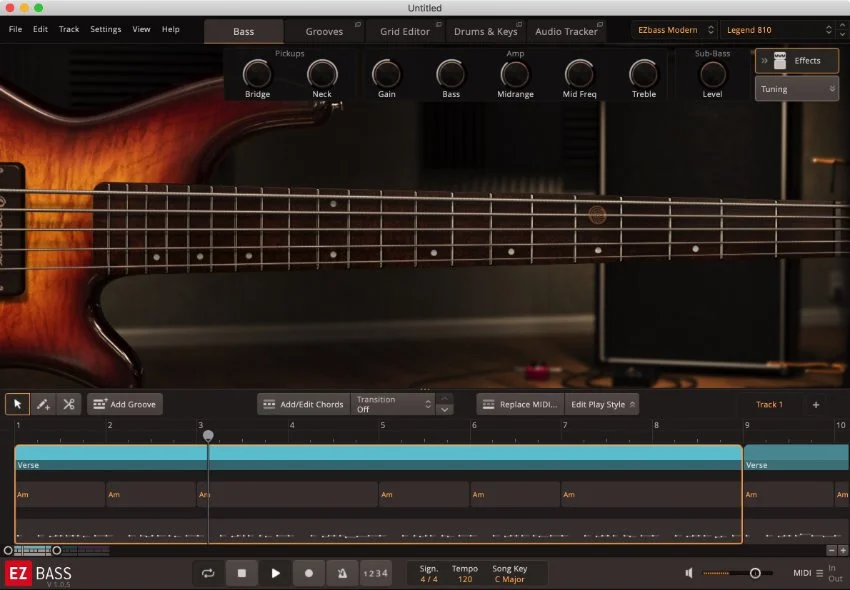Switch to Audio Tracker tab
The image size is (850, 590).
click(x=566, y=31)
